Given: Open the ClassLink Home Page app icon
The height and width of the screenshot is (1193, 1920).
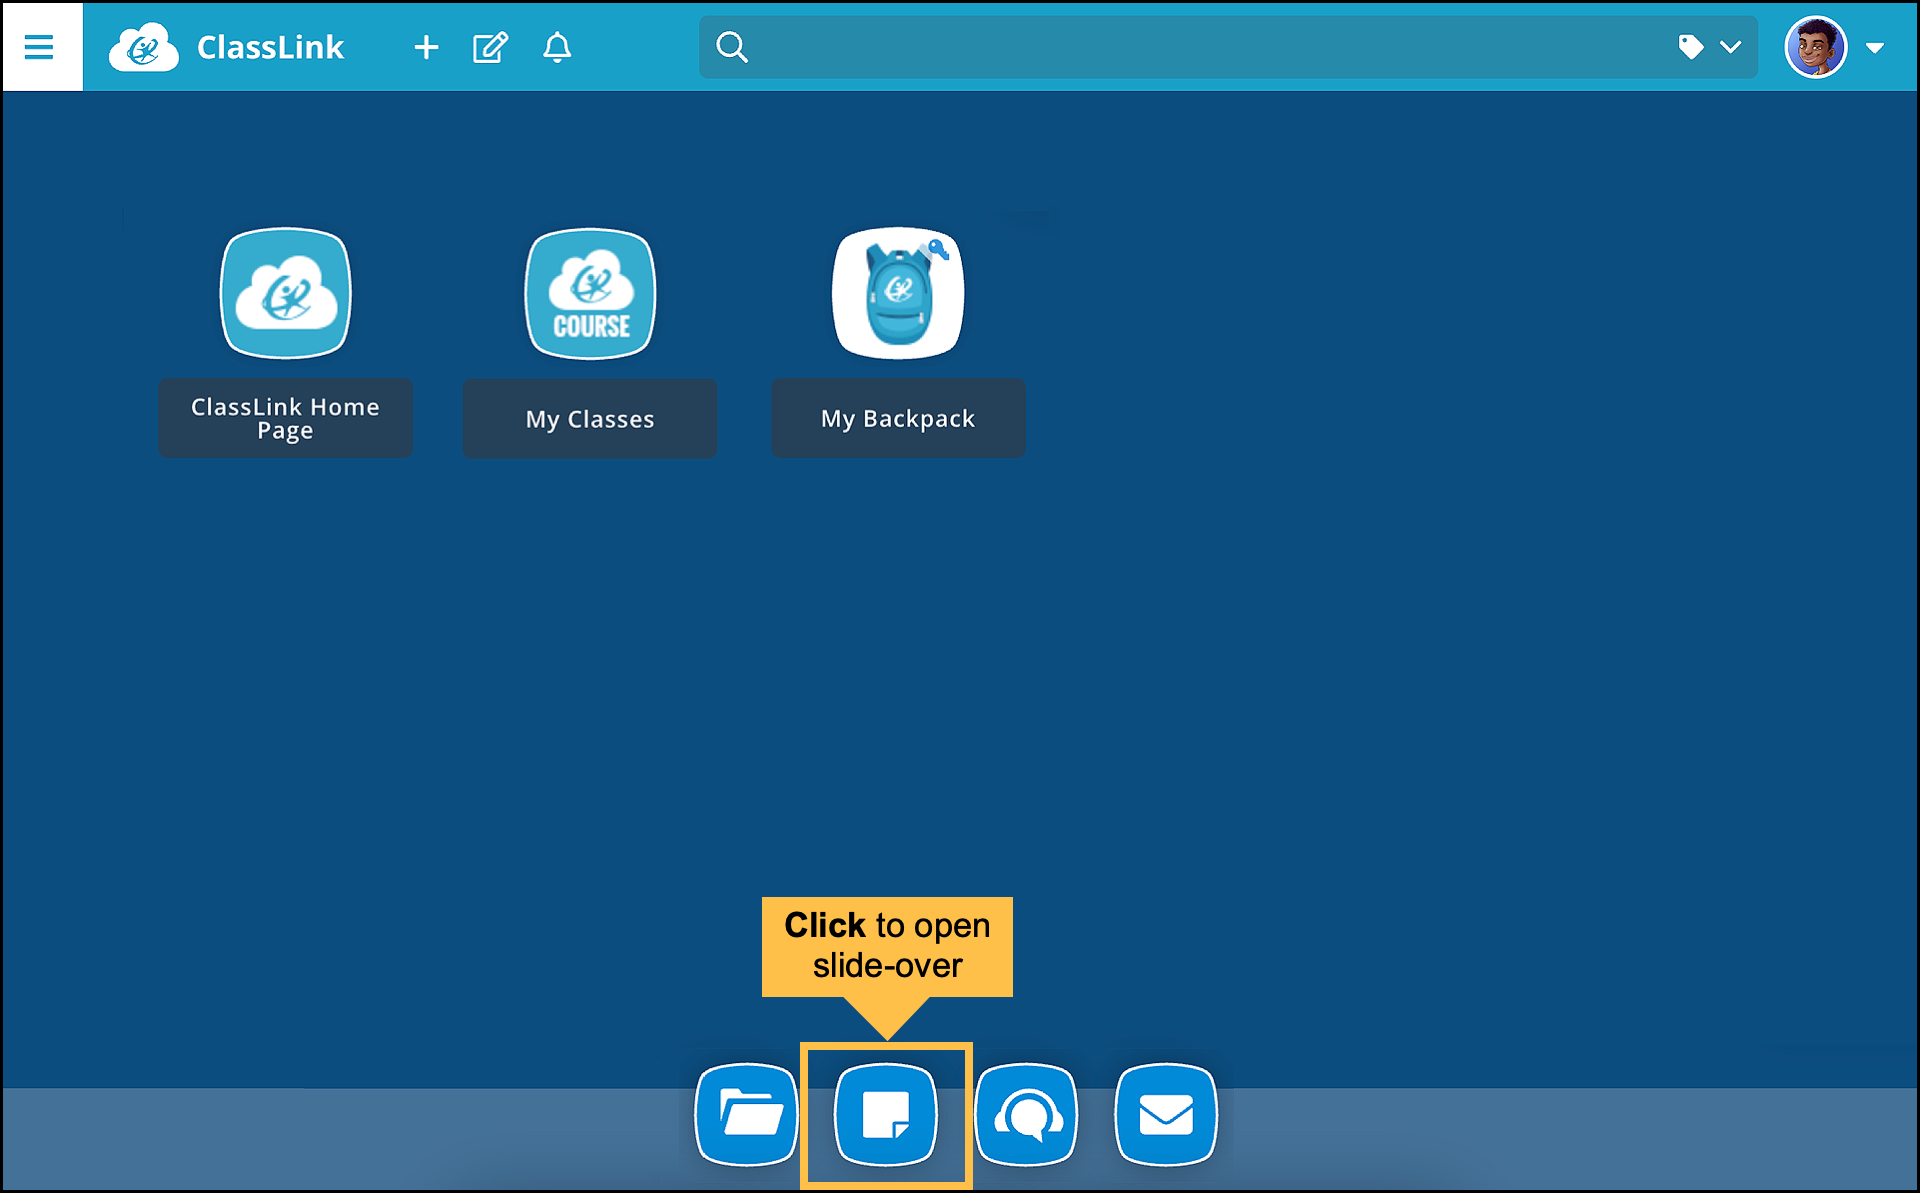Looking at the screenshot, I should pyautogui.click(x=286, y=293).
